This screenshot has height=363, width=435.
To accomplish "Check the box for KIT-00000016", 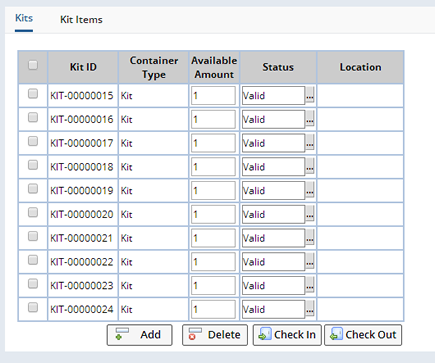I will [x=33, y=117].
